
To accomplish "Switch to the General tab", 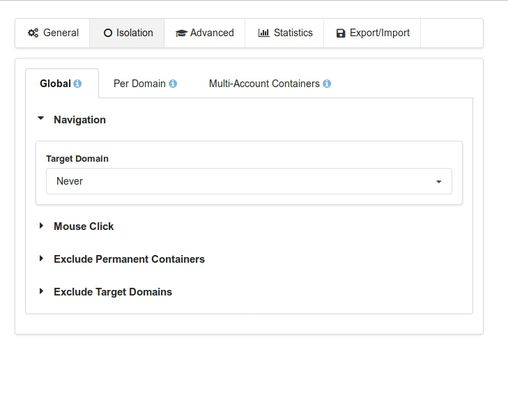I will pos(52,33).
